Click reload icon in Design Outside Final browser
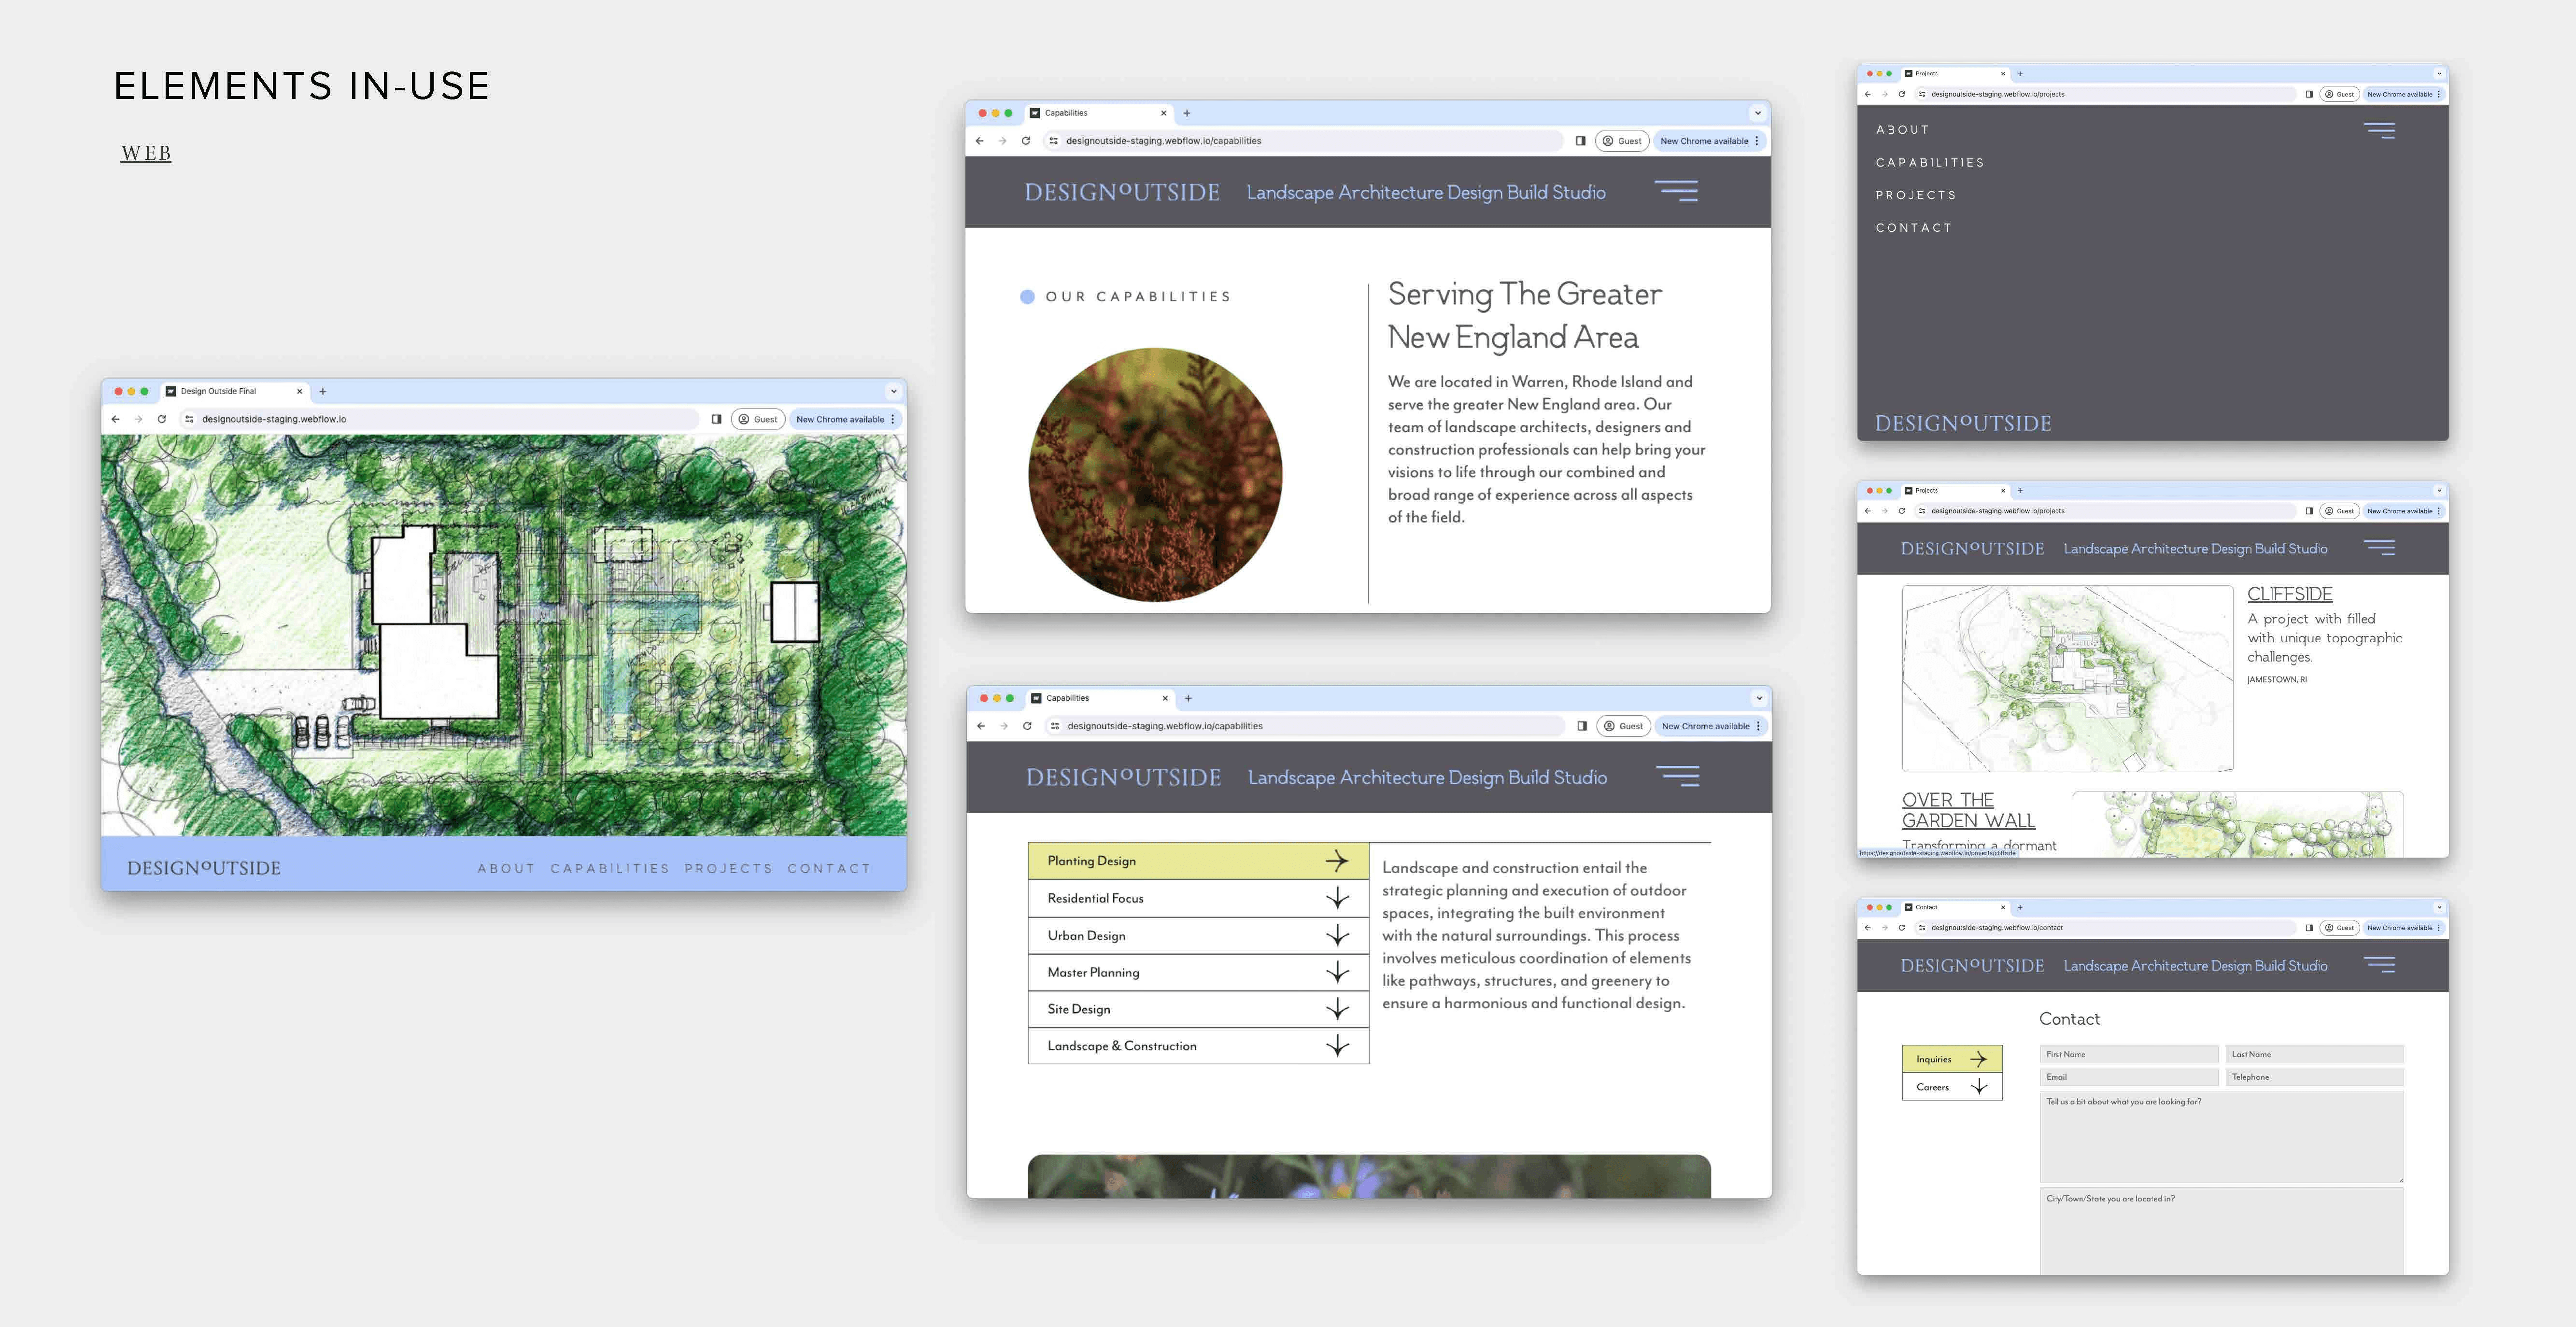Viewport: 2576px width, 1327px height. click(x=162, y=419)
